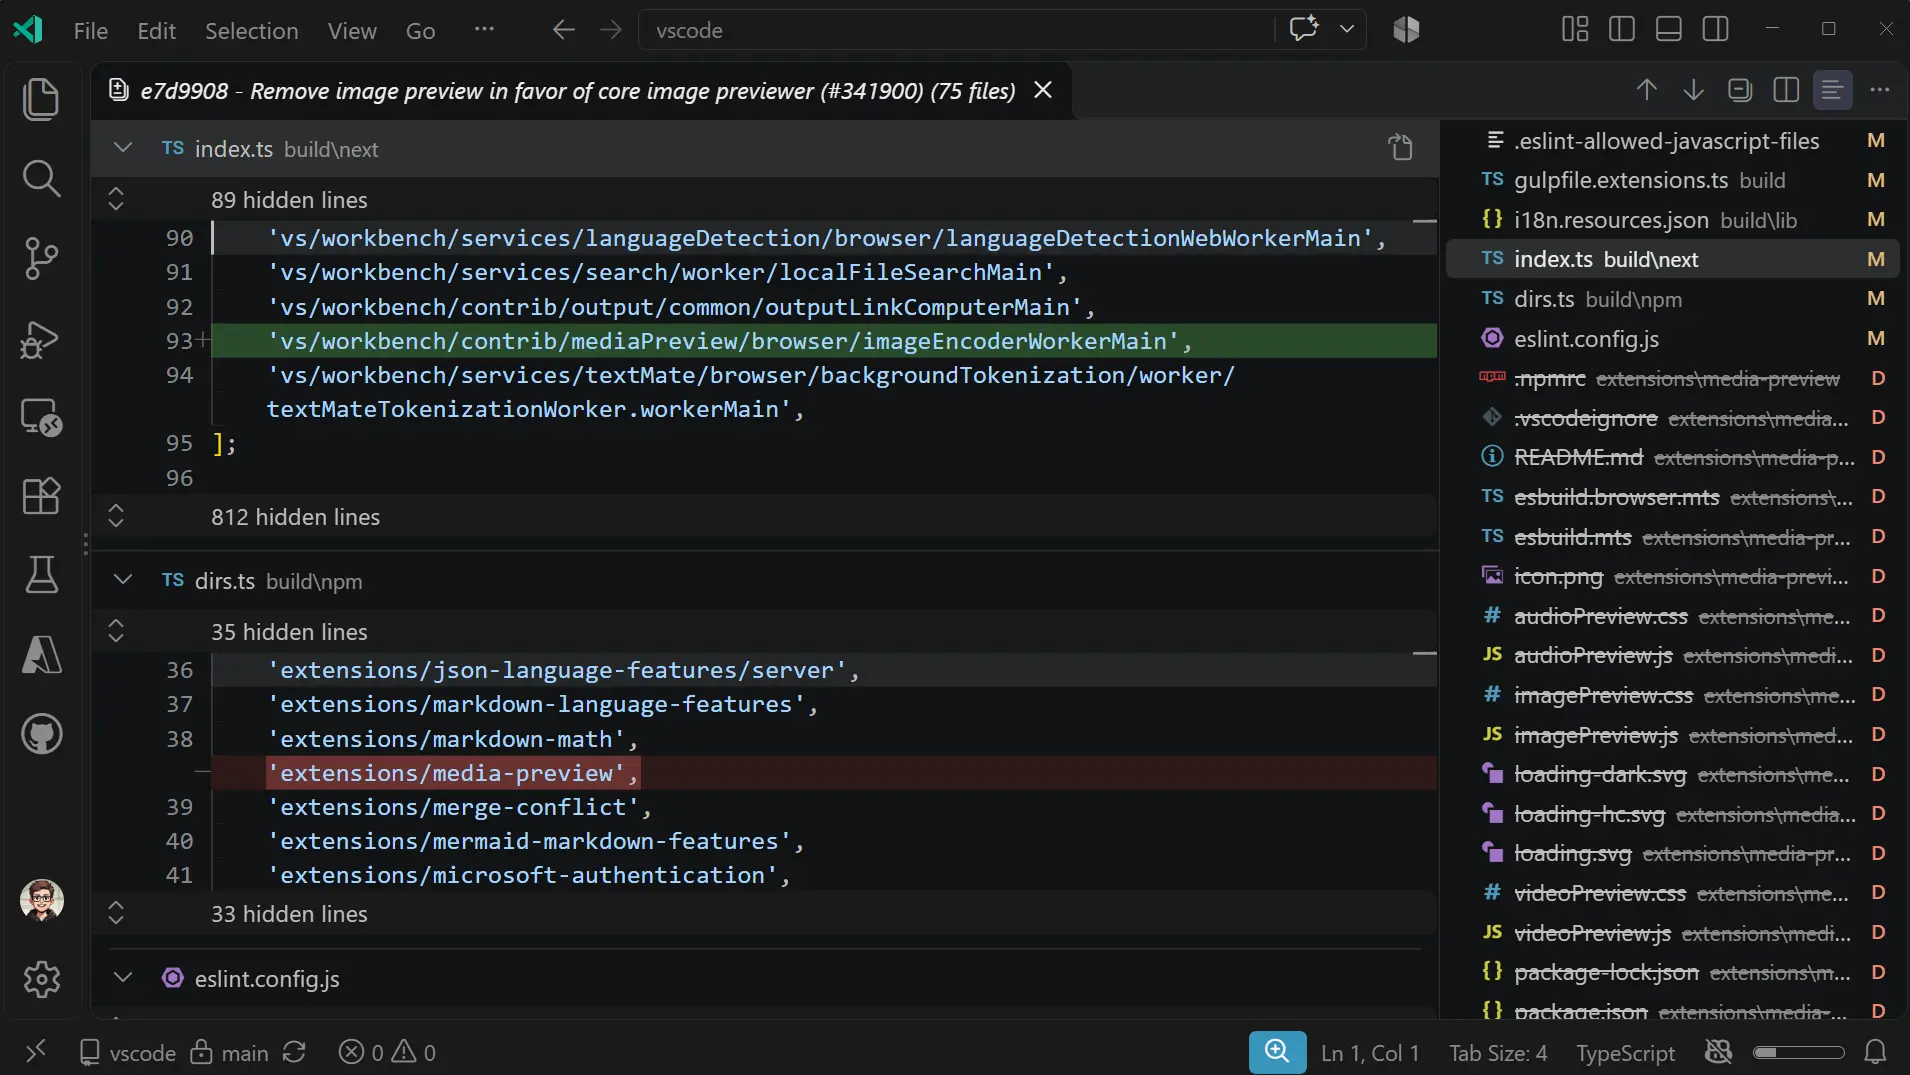Close the e7d9908 commit tab

(x=1042, y=90)
